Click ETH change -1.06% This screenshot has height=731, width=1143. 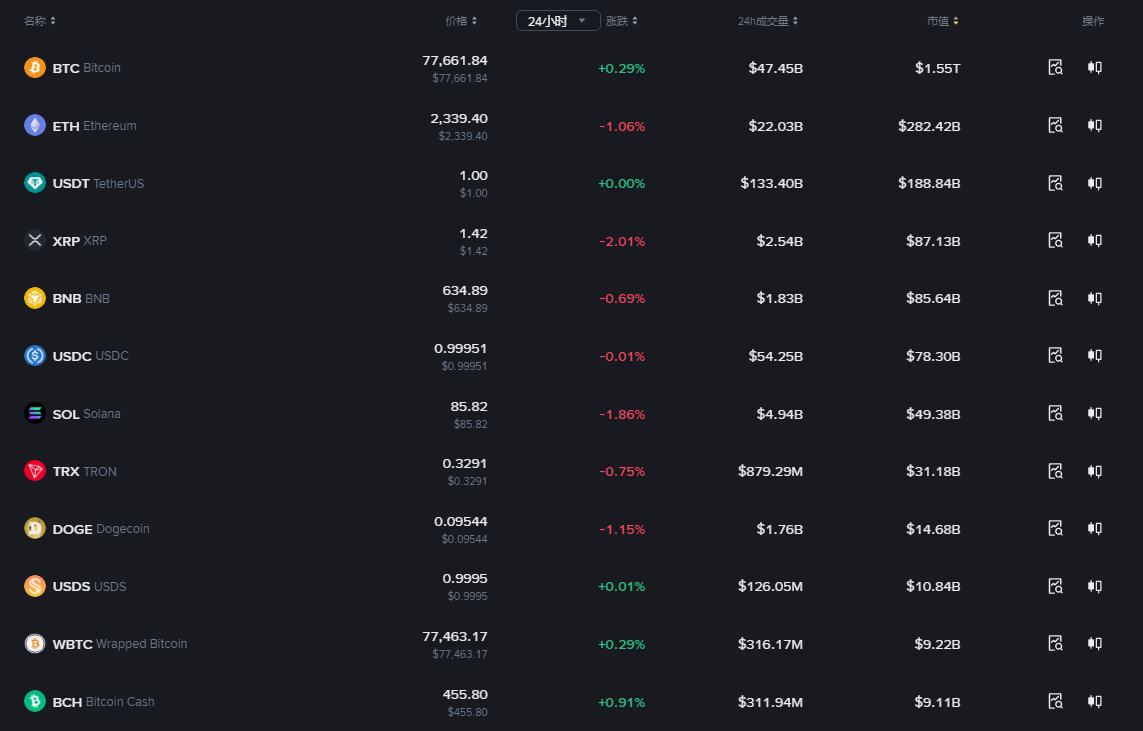[622, 126]
